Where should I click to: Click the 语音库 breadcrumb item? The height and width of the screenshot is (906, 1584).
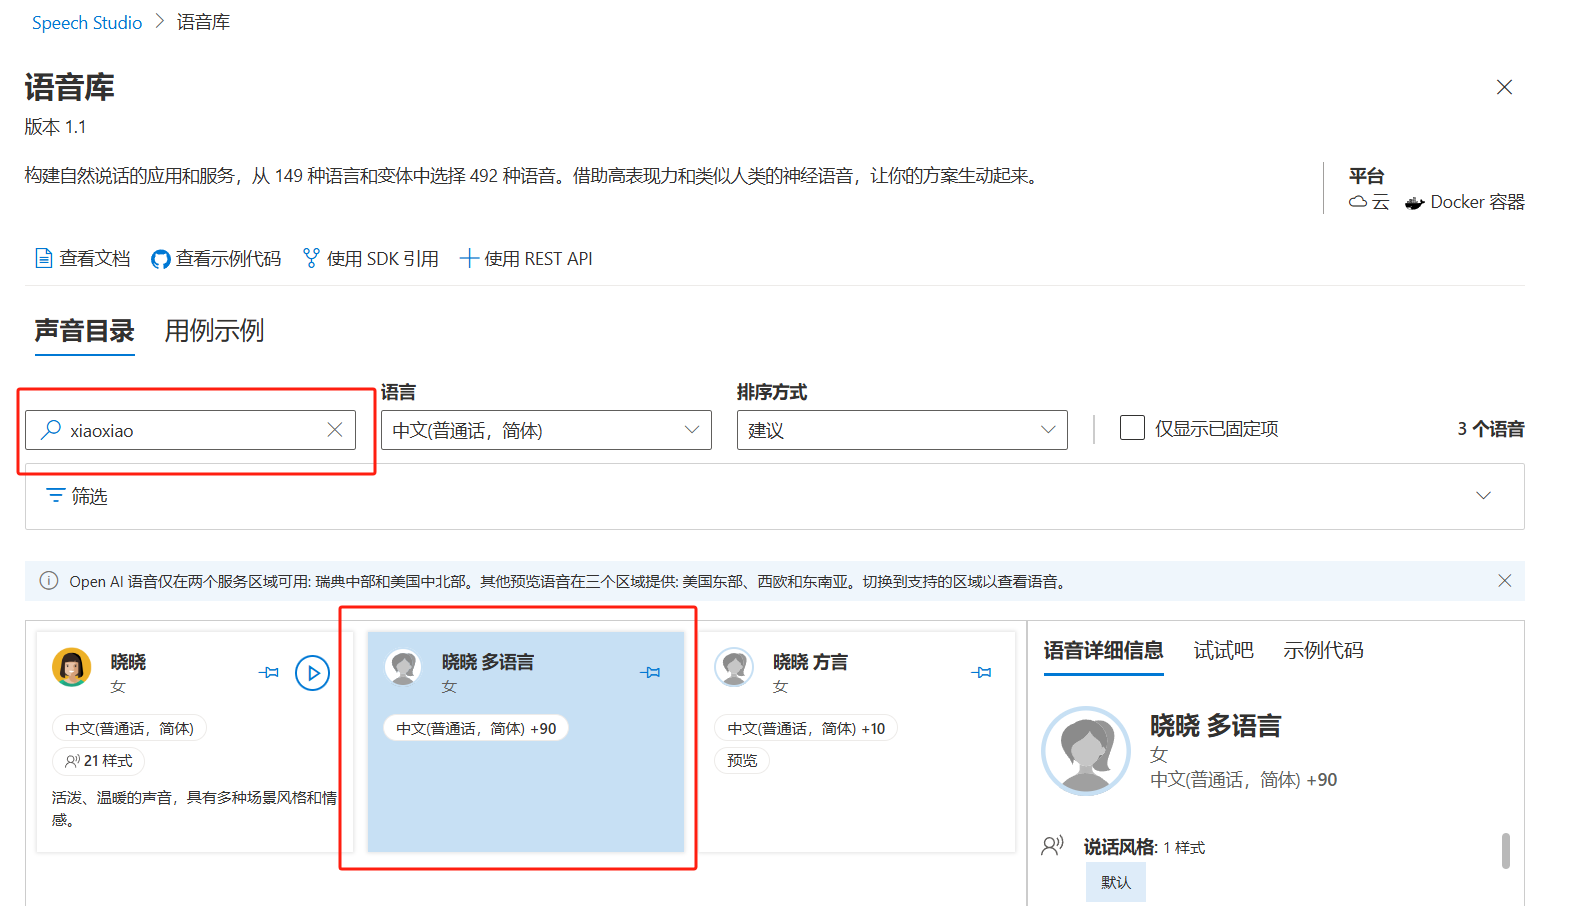point(203,22)
